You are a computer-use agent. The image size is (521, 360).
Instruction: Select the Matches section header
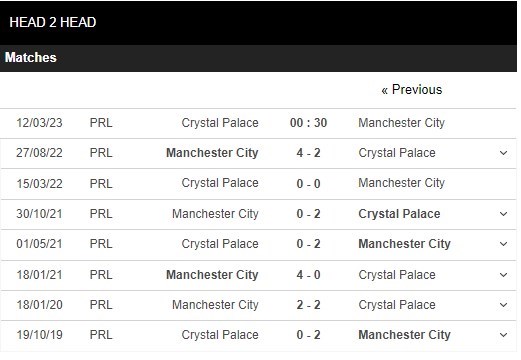click(31, 57)
